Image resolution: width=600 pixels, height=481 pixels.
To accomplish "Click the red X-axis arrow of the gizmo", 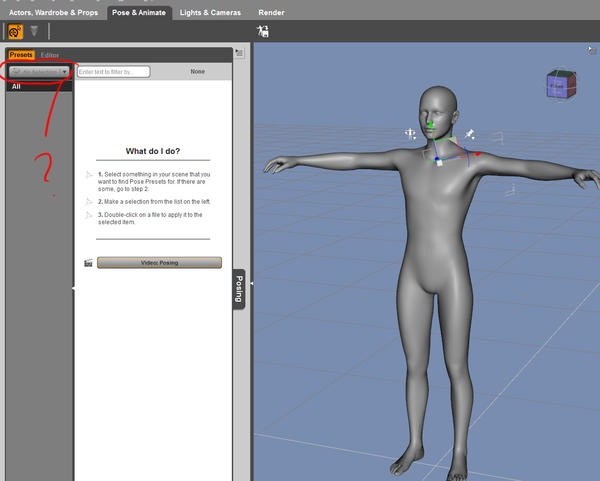I will pos(477,154).
